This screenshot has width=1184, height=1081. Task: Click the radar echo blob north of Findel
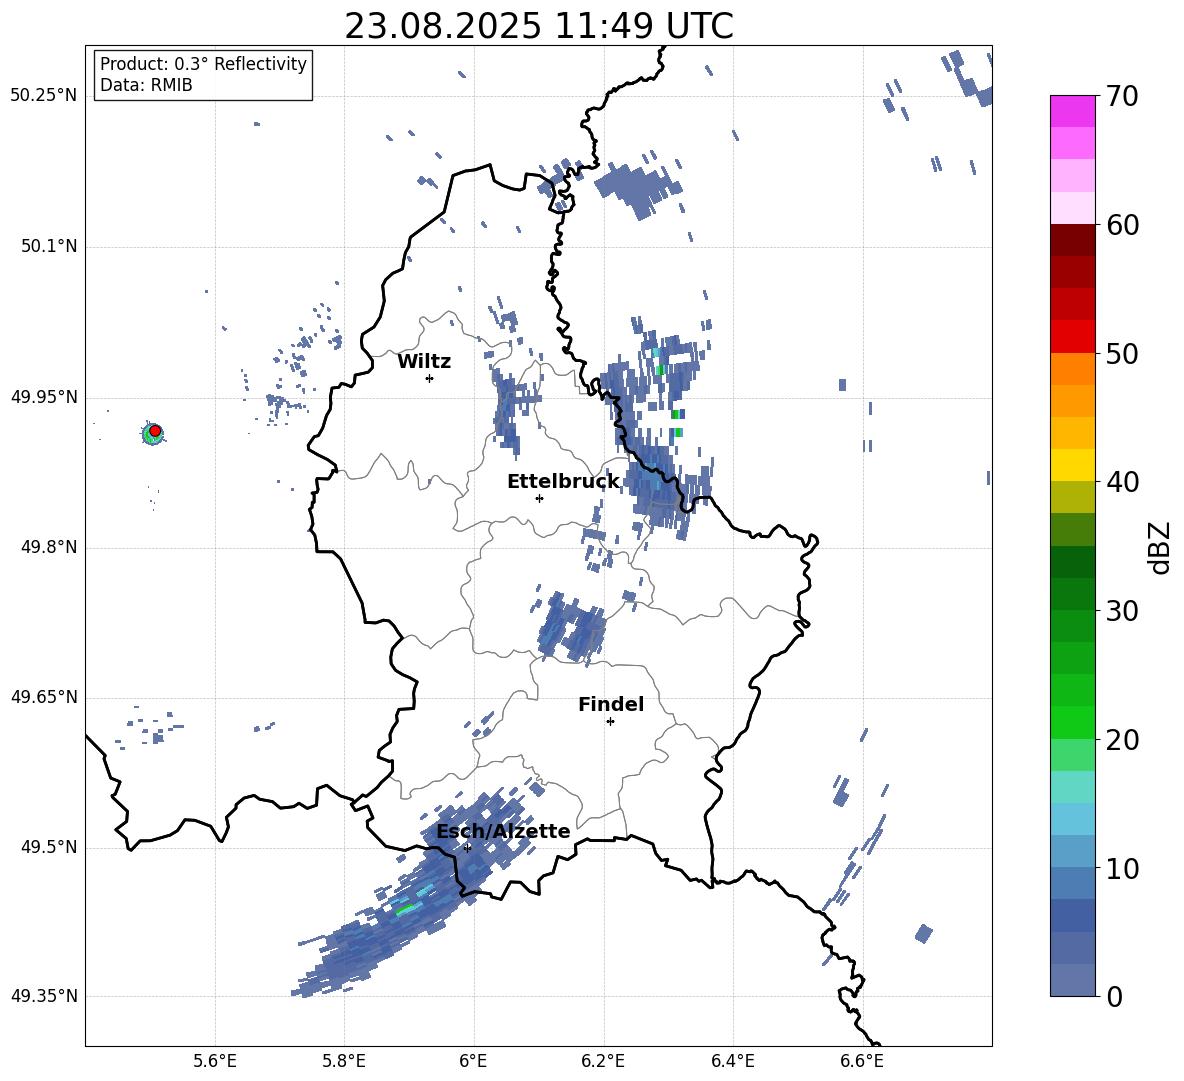[572, 627]
